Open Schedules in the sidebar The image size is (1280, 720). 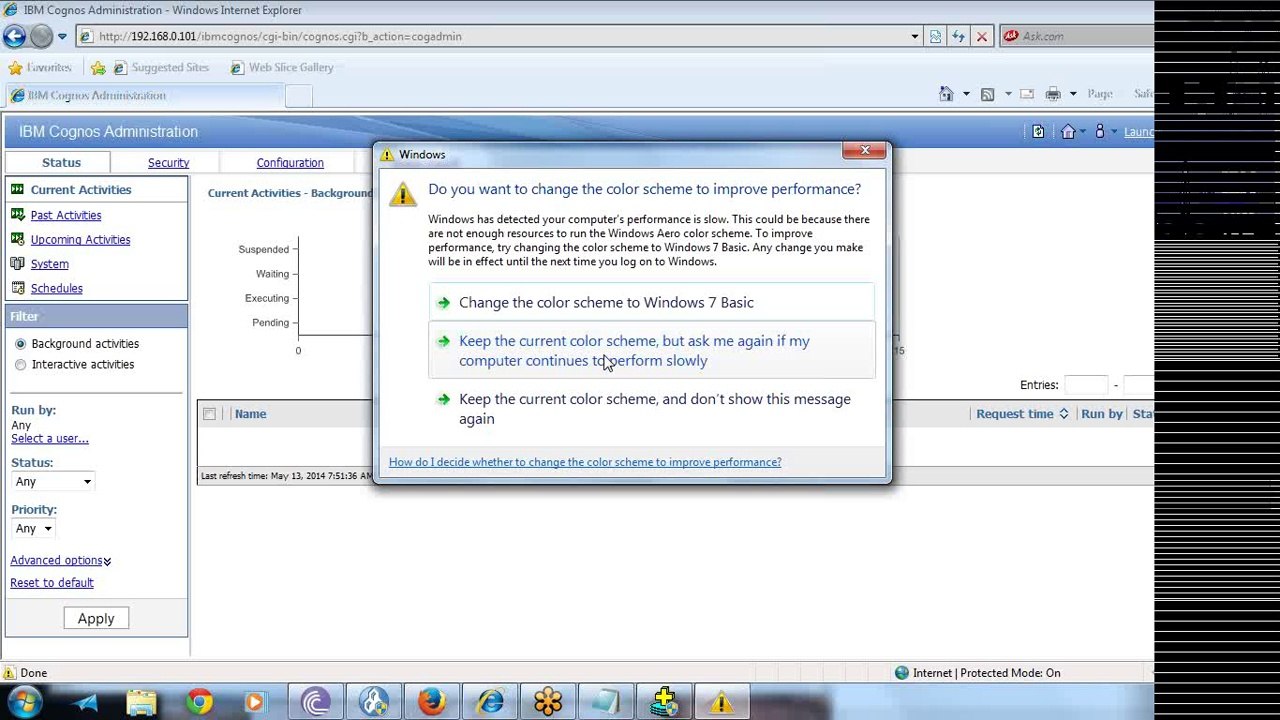tap(56, 289)
